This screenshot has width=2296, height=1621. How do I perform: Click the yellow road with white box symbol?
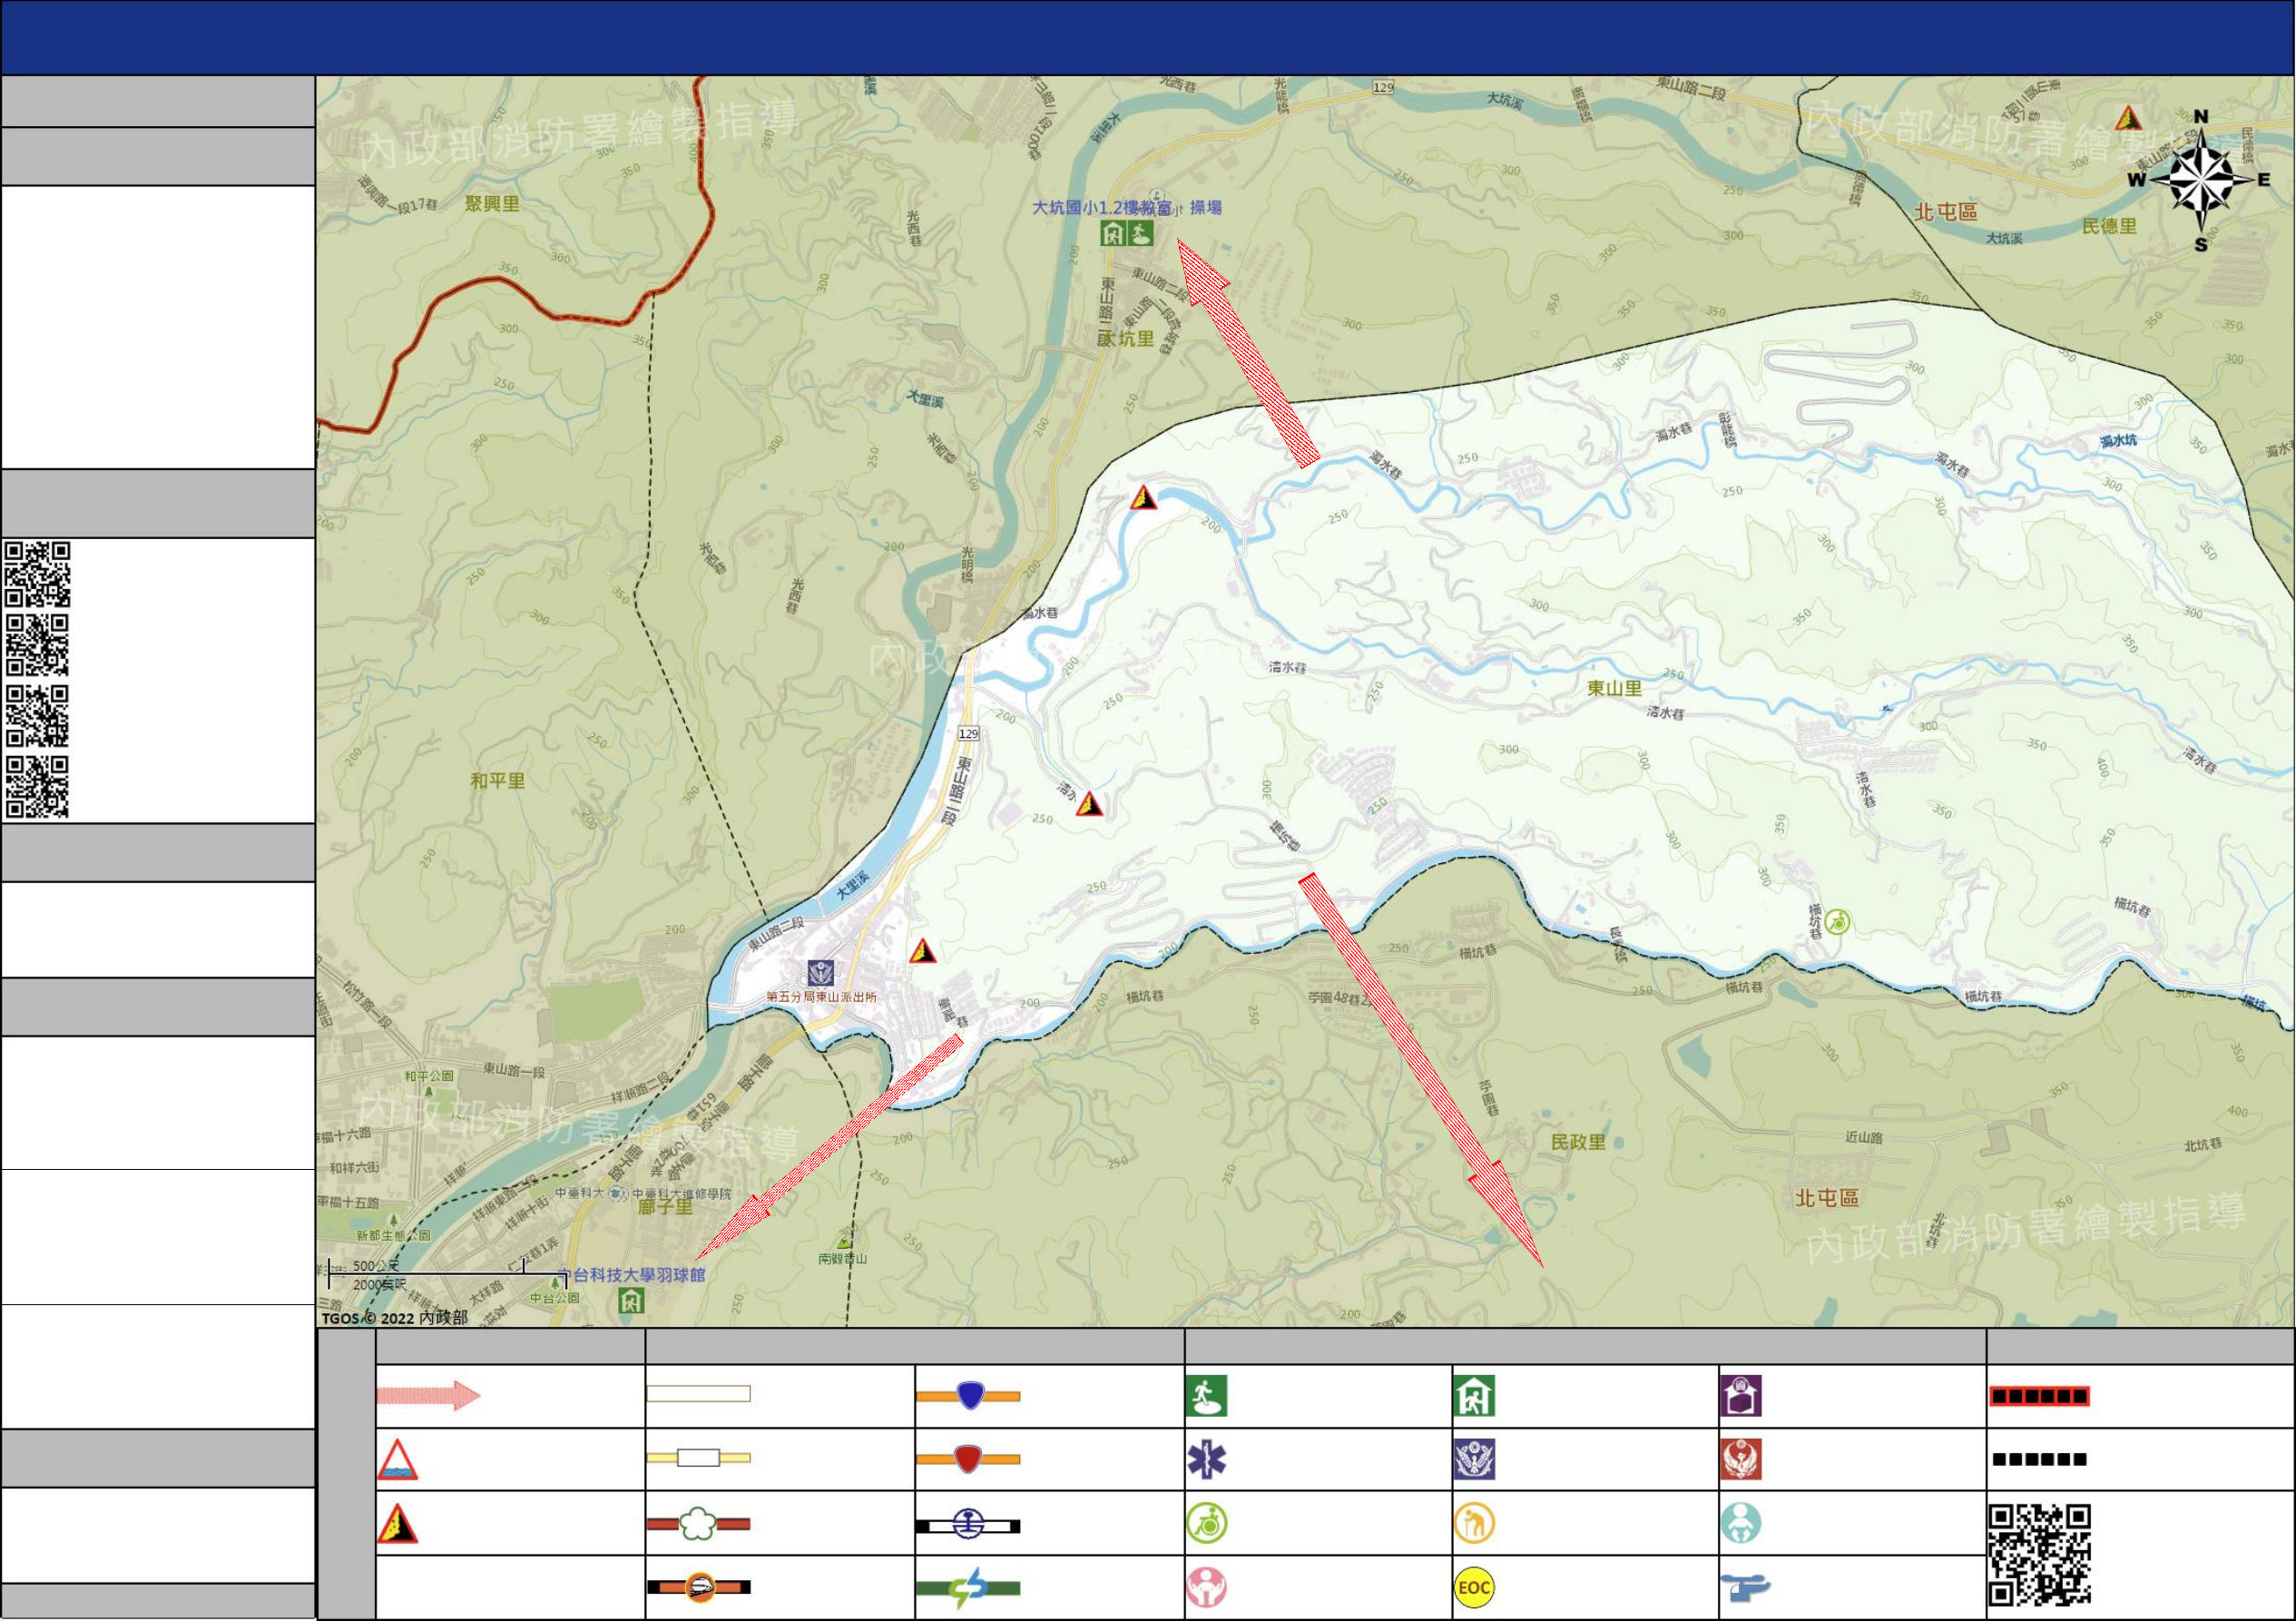(699, 1458)
